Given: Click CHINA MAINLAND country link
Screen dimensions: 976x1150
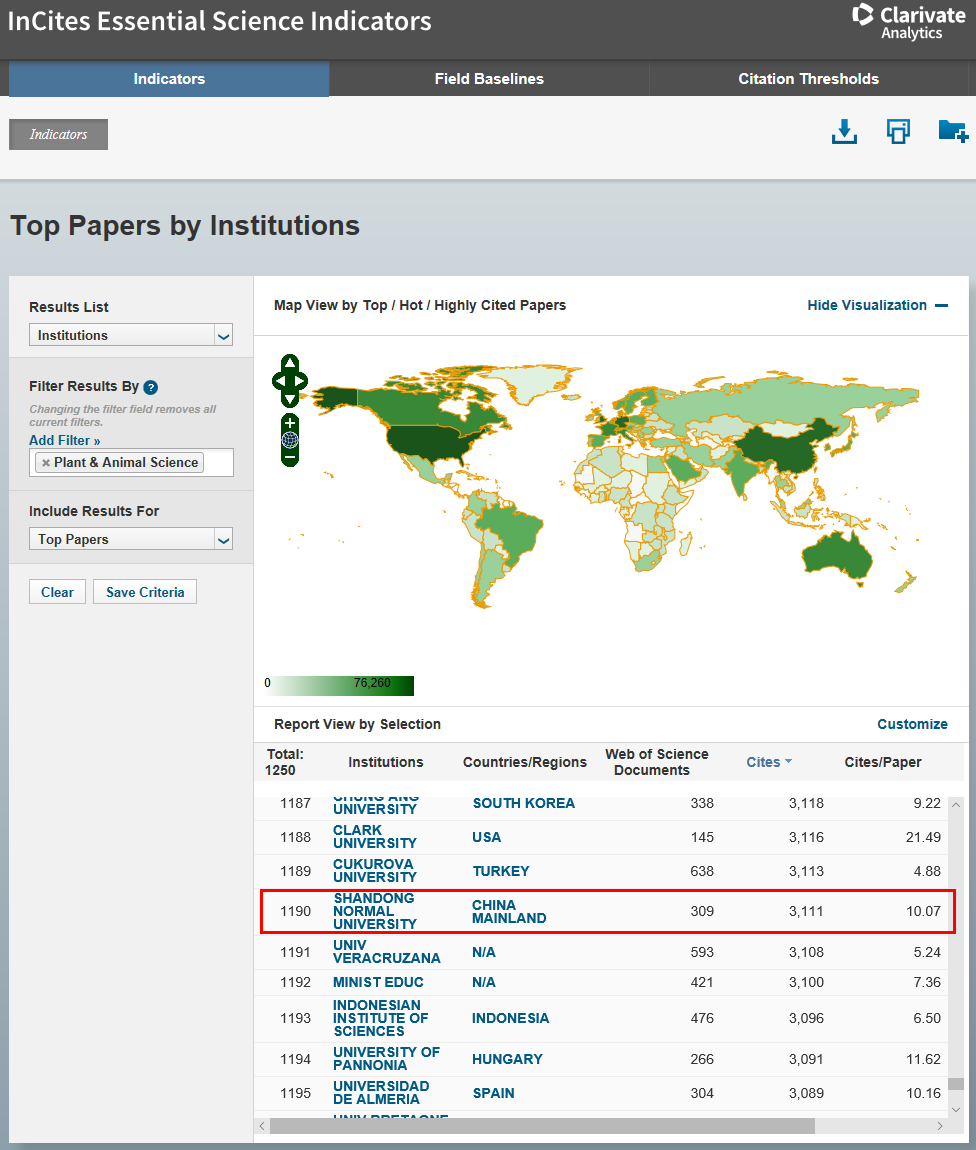Looking at the screenshot, I should coord(509,912).
